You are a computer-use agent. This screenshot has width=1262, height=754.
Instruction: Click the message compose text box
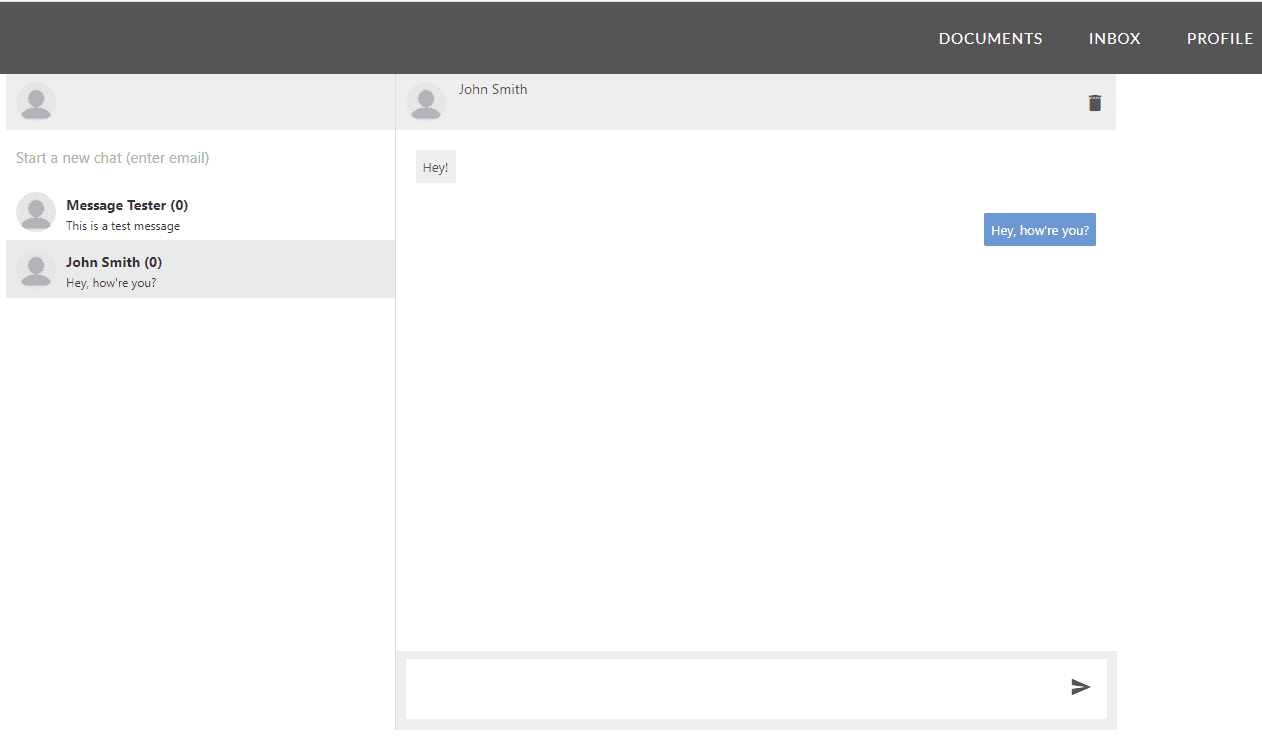click(730, 688)
